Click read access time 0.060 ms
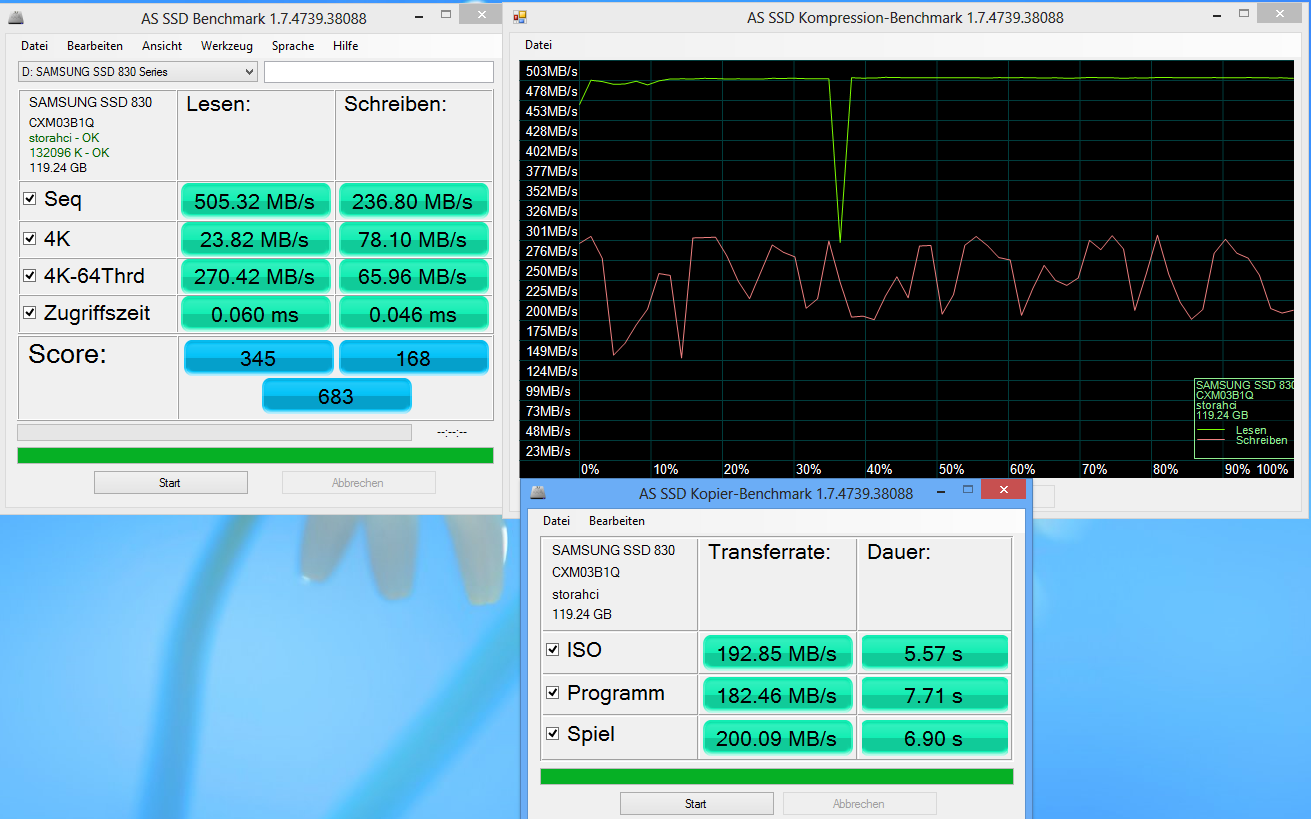This screenshot has width=1311, height=819. coord(256,314)
